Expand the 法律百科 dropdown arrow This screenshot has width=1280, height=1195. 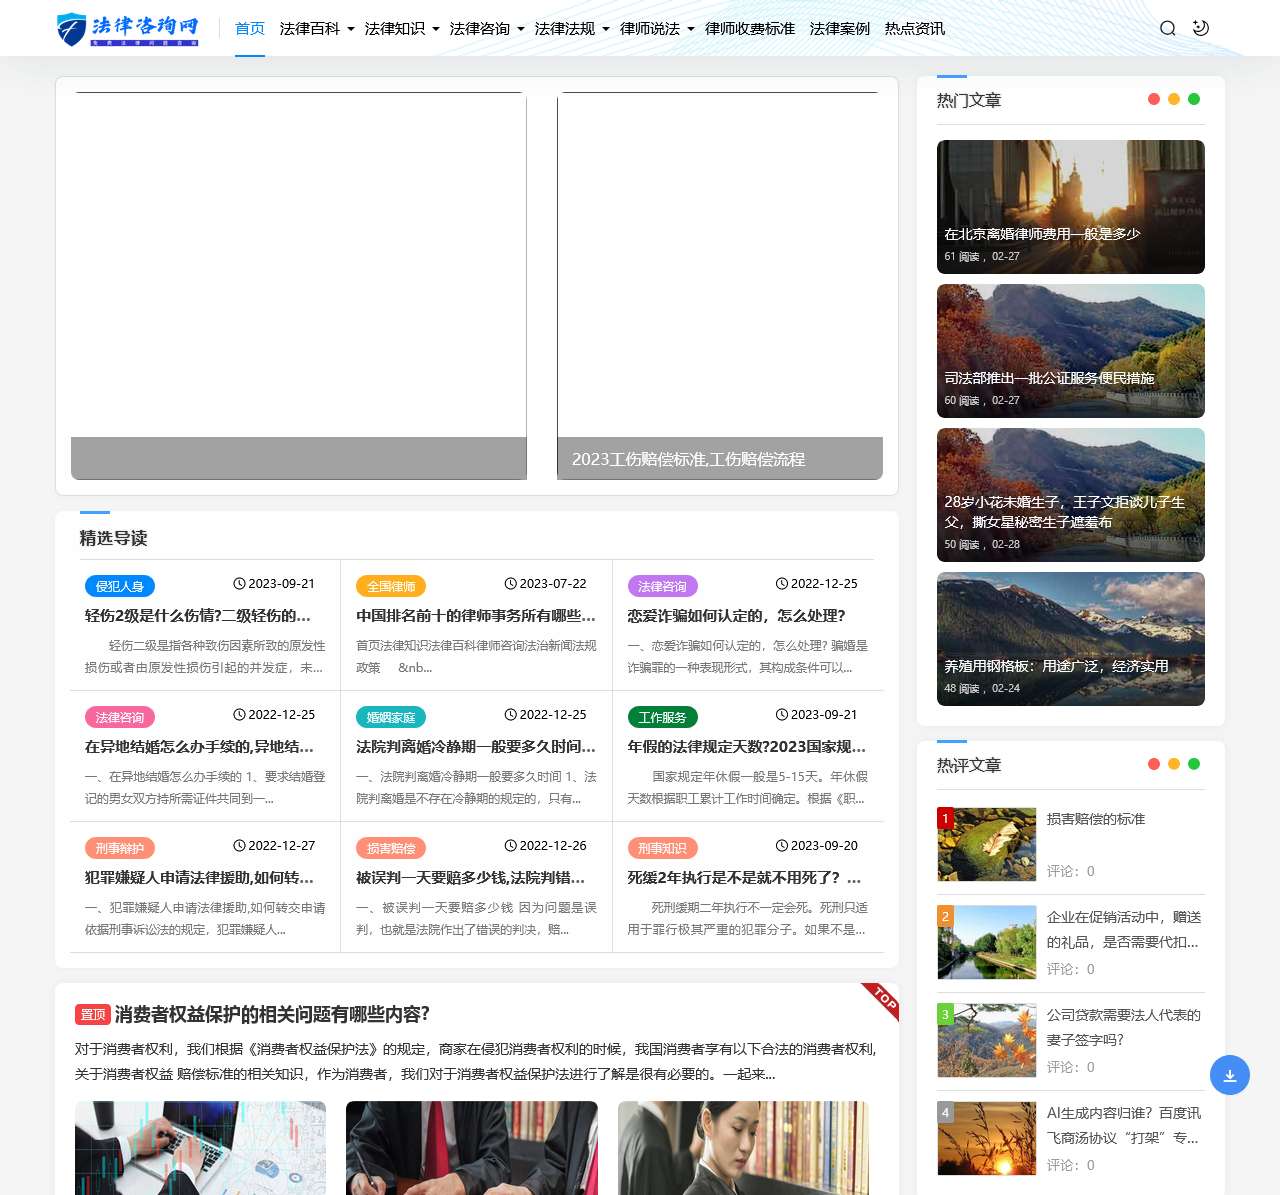(x=351, y=29)
